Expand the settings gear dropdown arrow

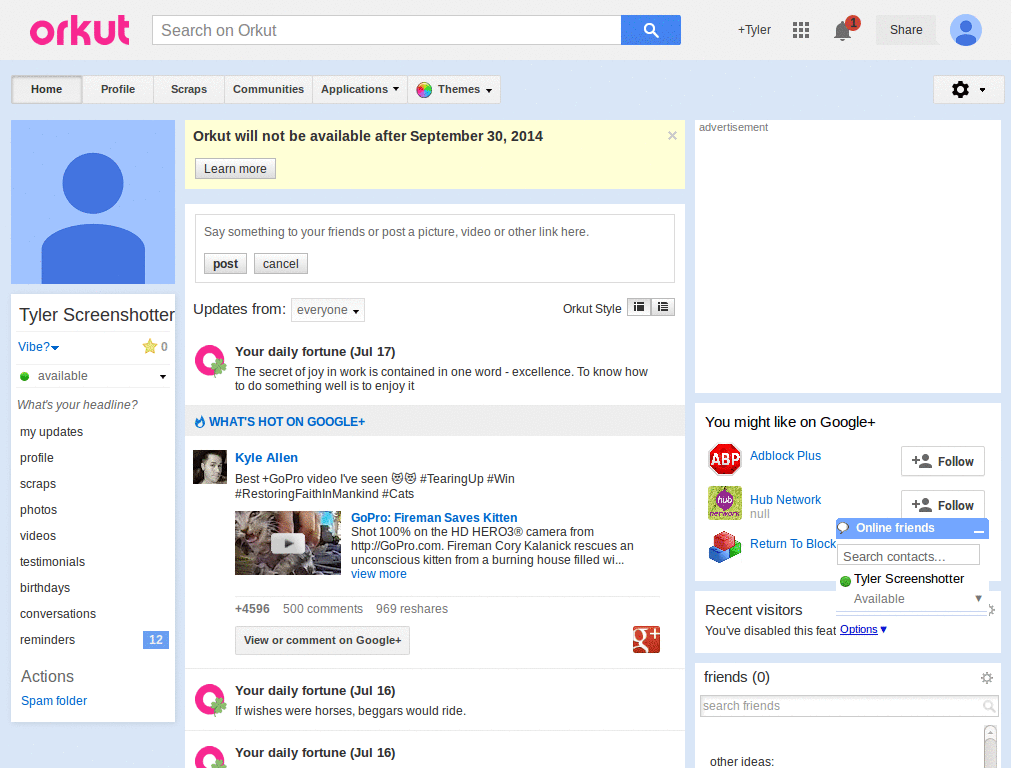(982, 90)
